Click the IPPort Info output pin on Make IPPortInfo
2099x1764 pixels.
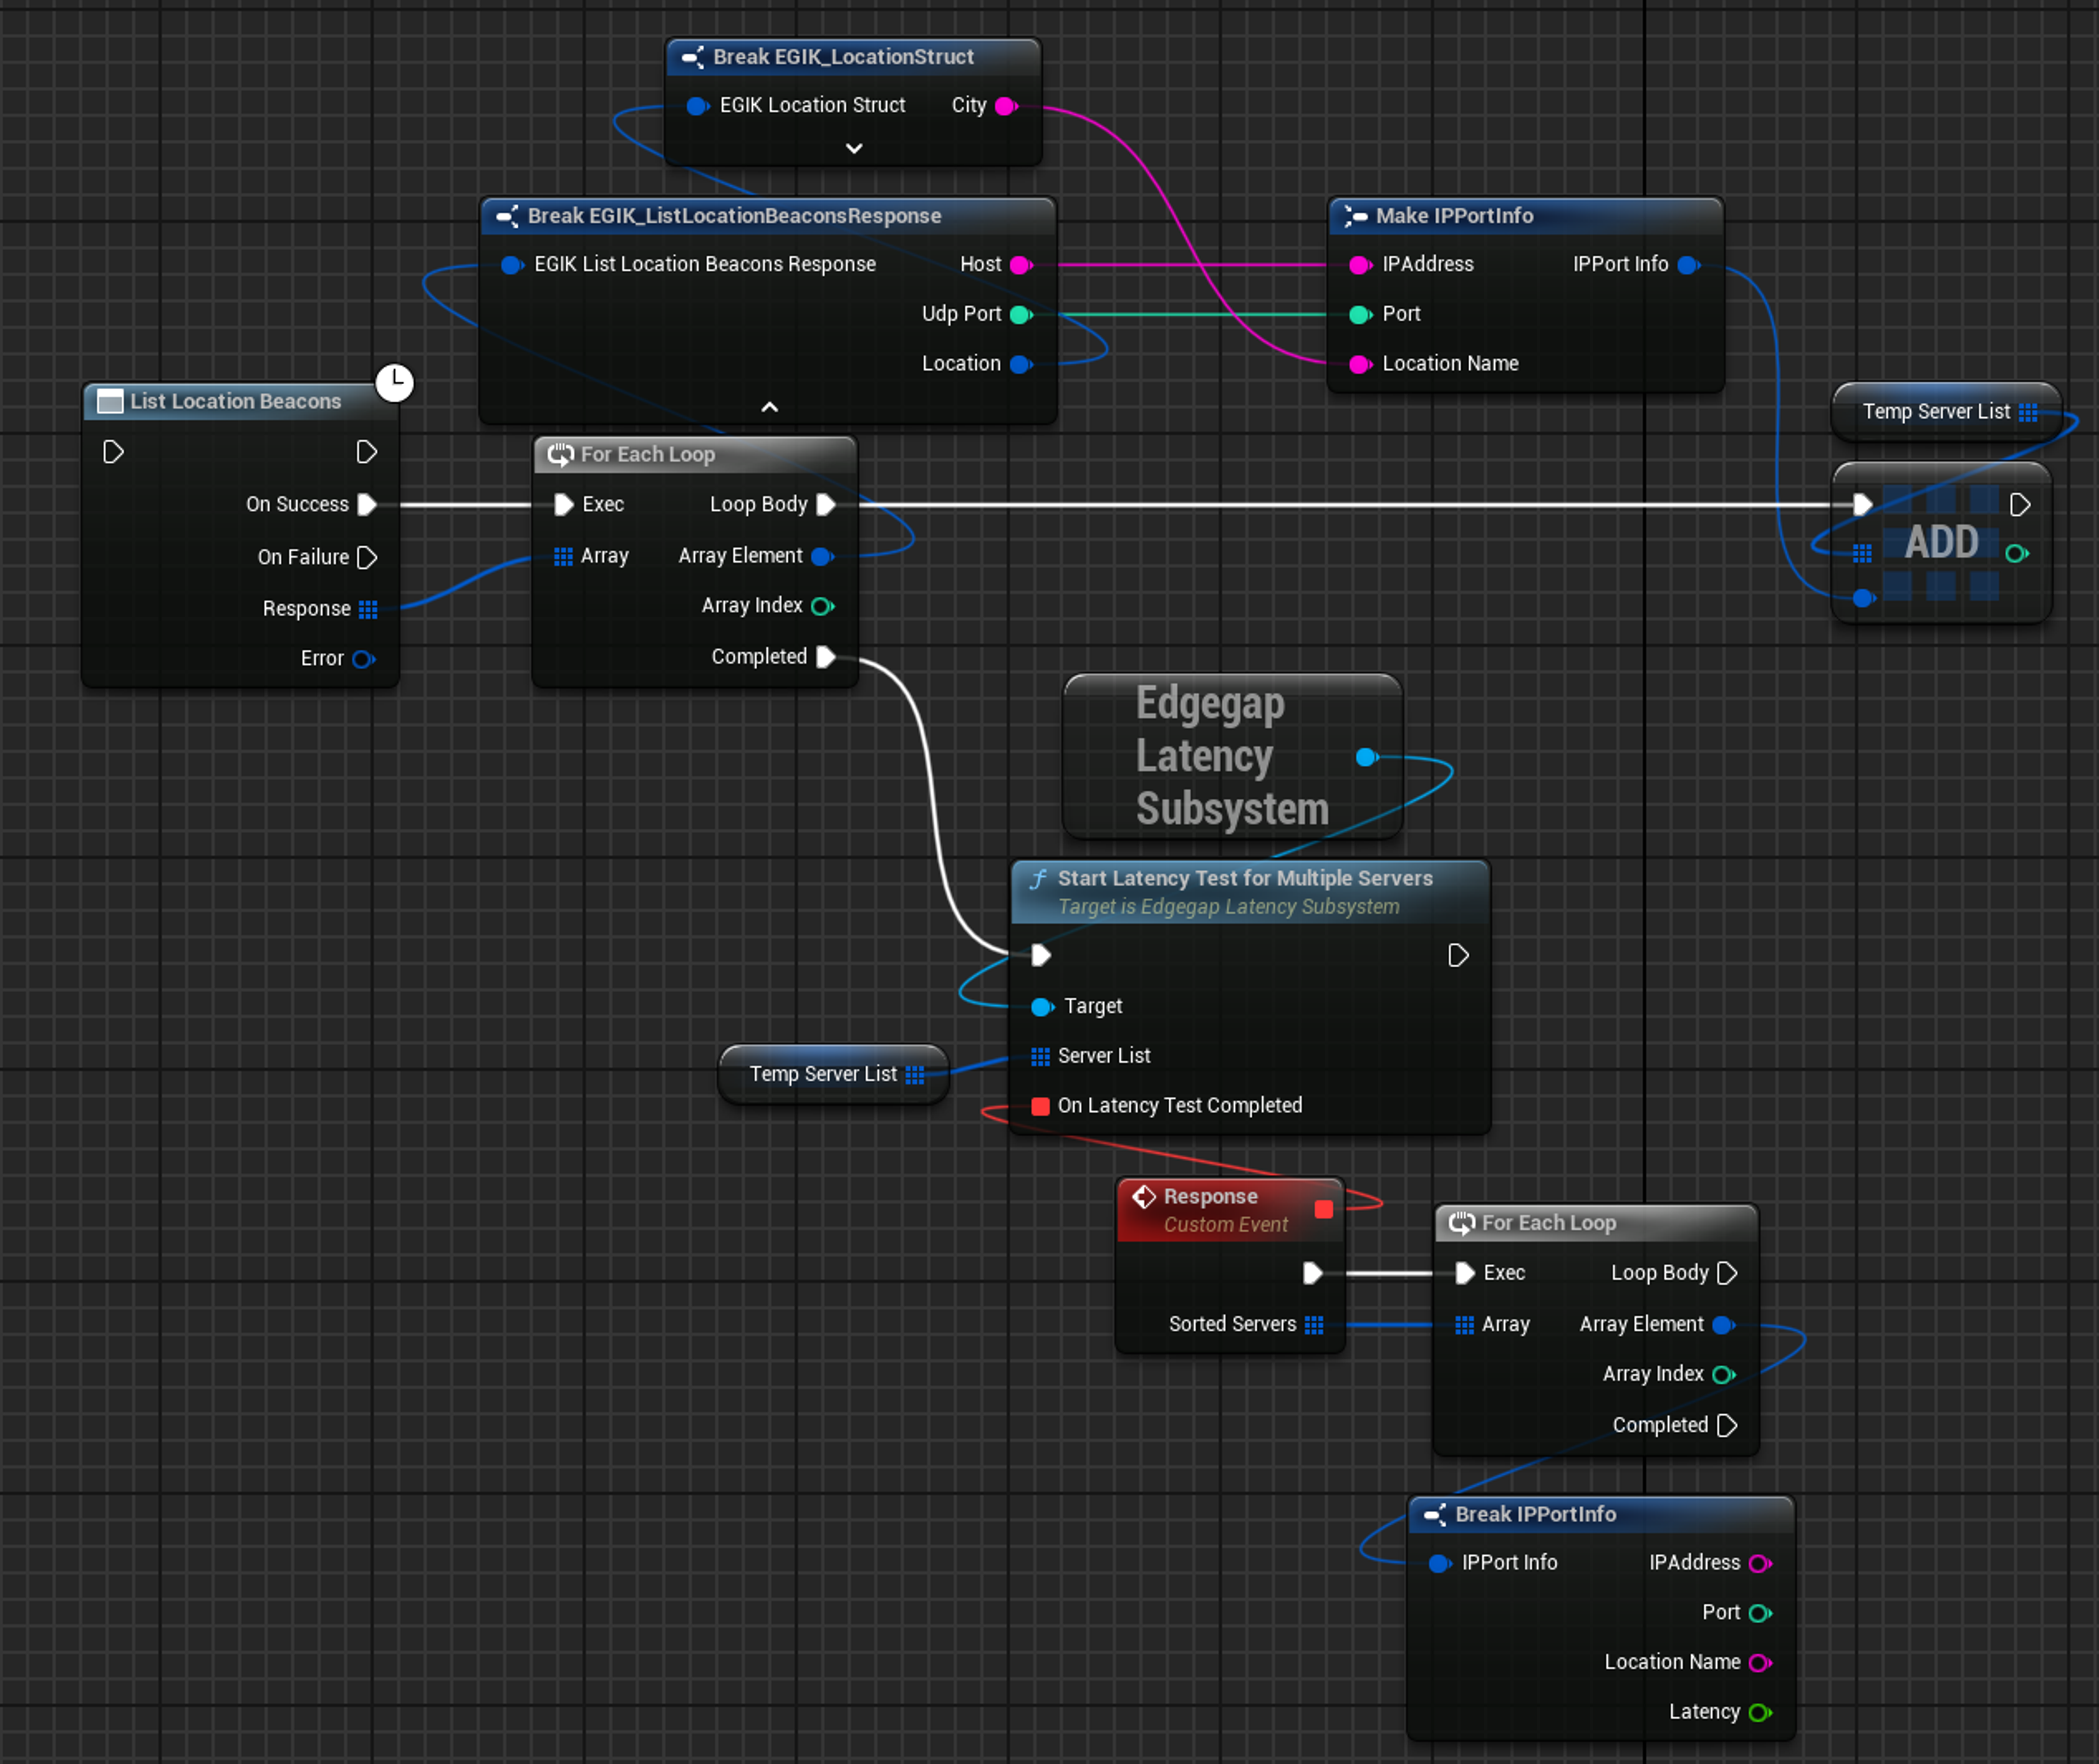[x=1689, y=265]
